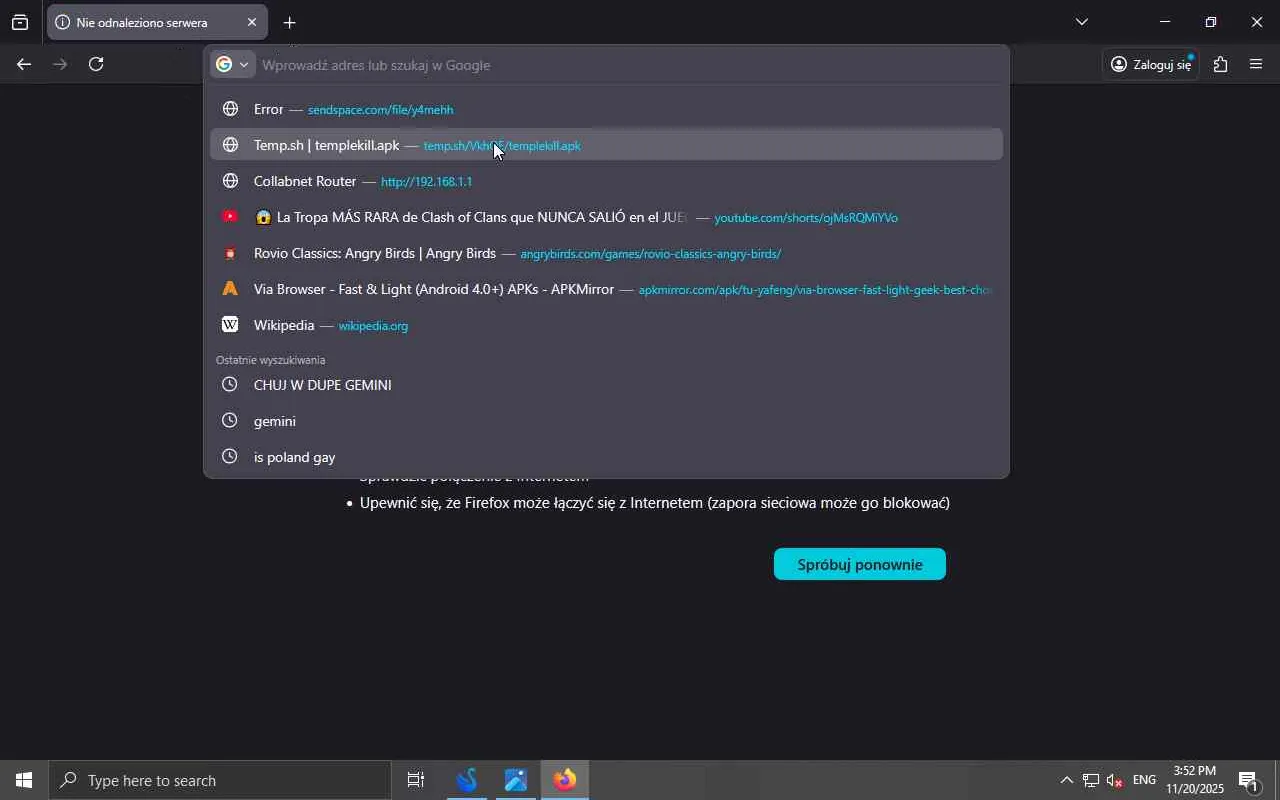Click the http://192.168.1.1 URL
1280x800 pixels.
pos(426,182)
